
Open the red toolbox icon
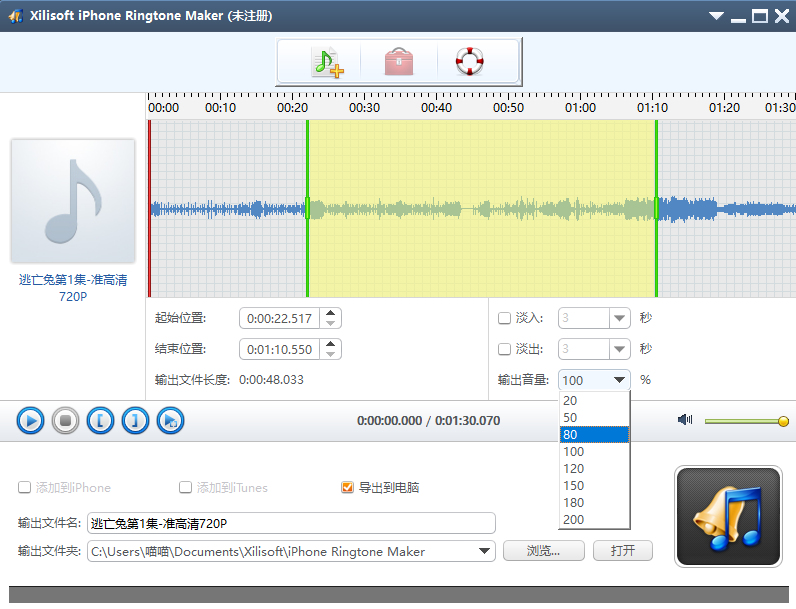click(x=398, y=62)
